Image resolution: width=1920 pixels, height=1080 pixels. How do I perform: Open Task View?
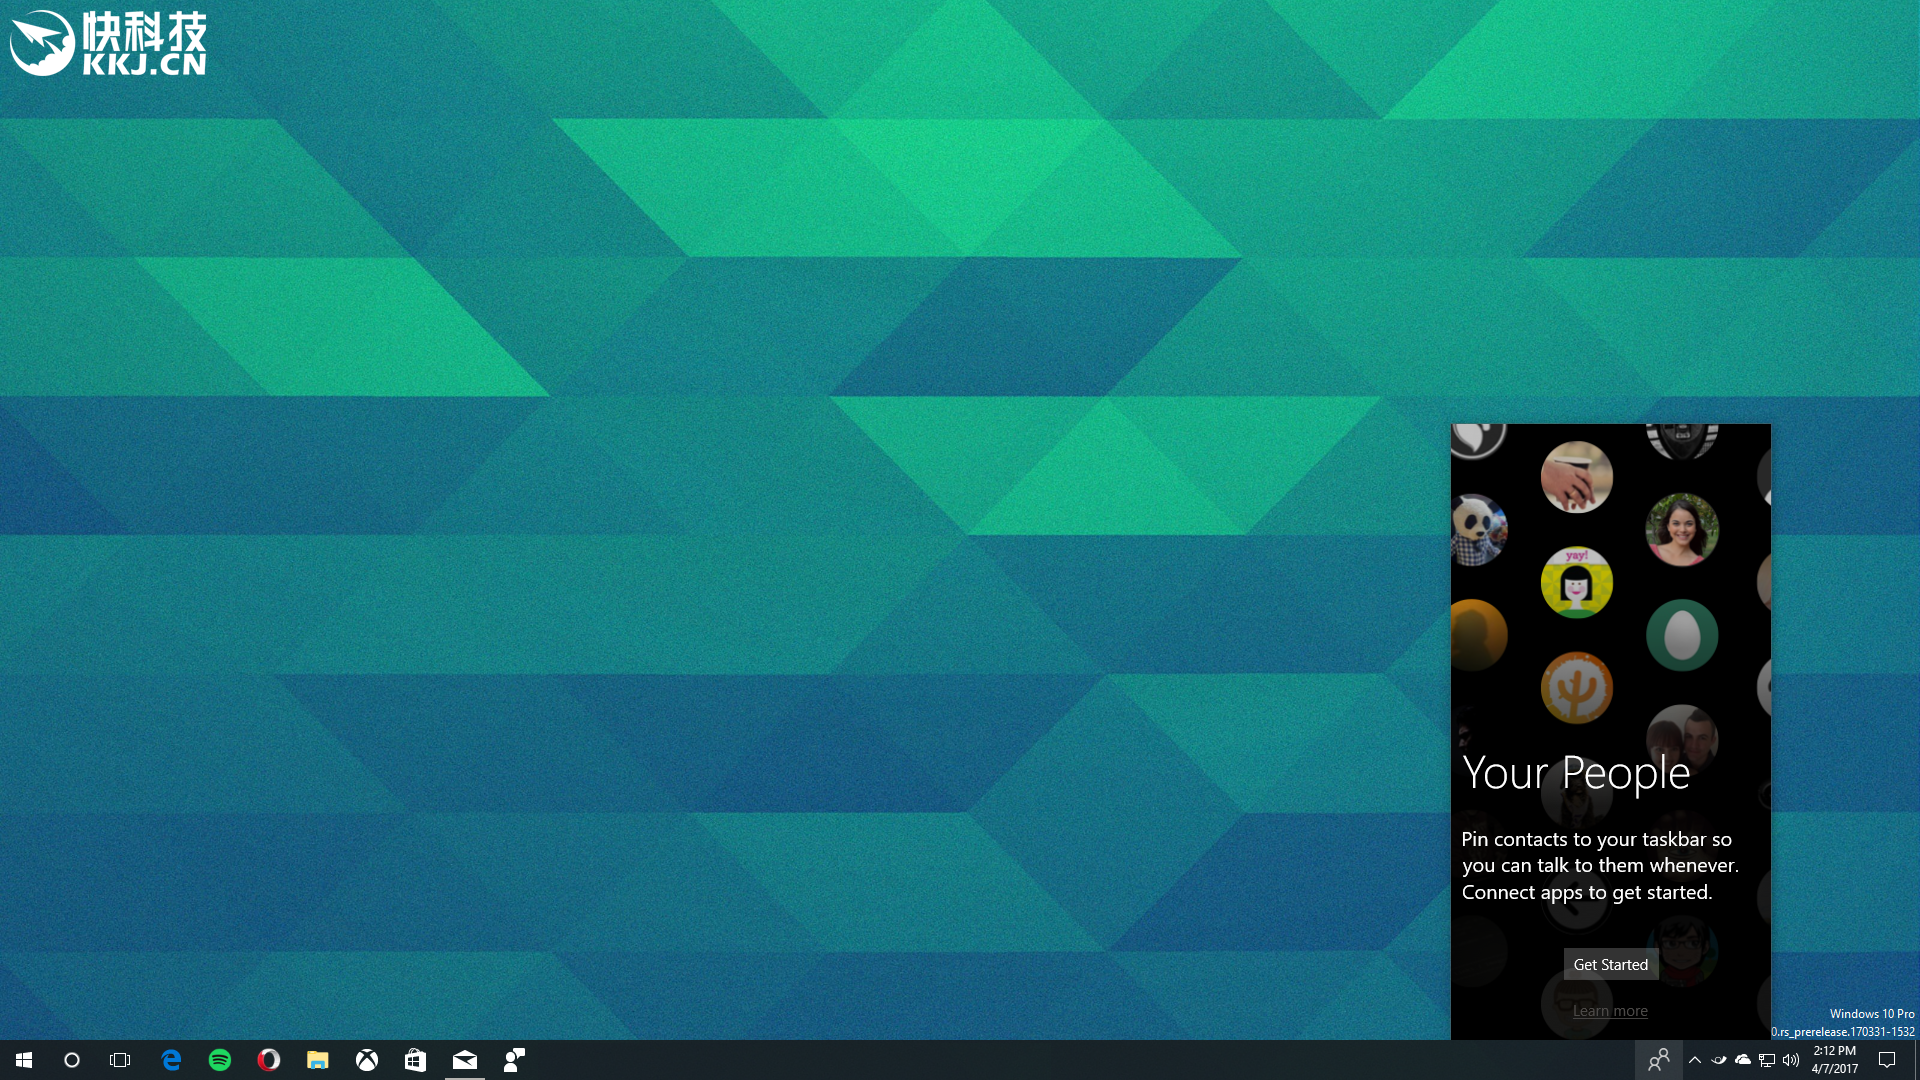tap(120, 1060)
